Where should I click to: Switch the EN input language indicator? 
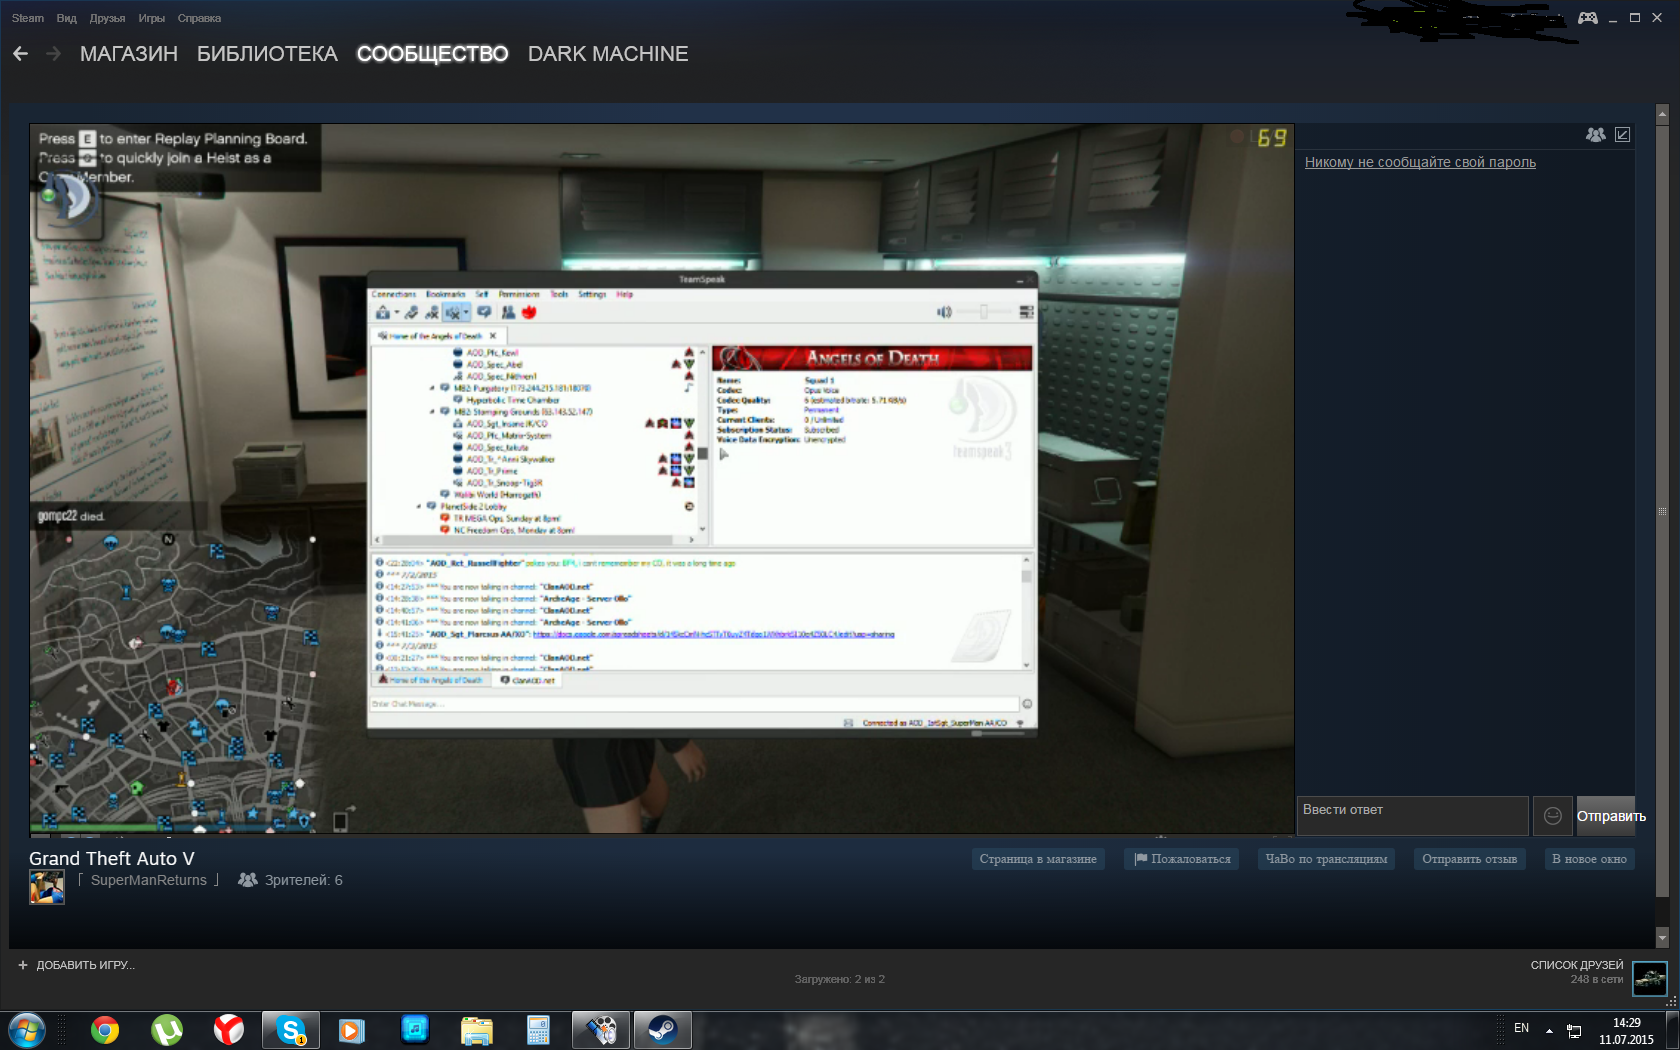(1521, 1028)
